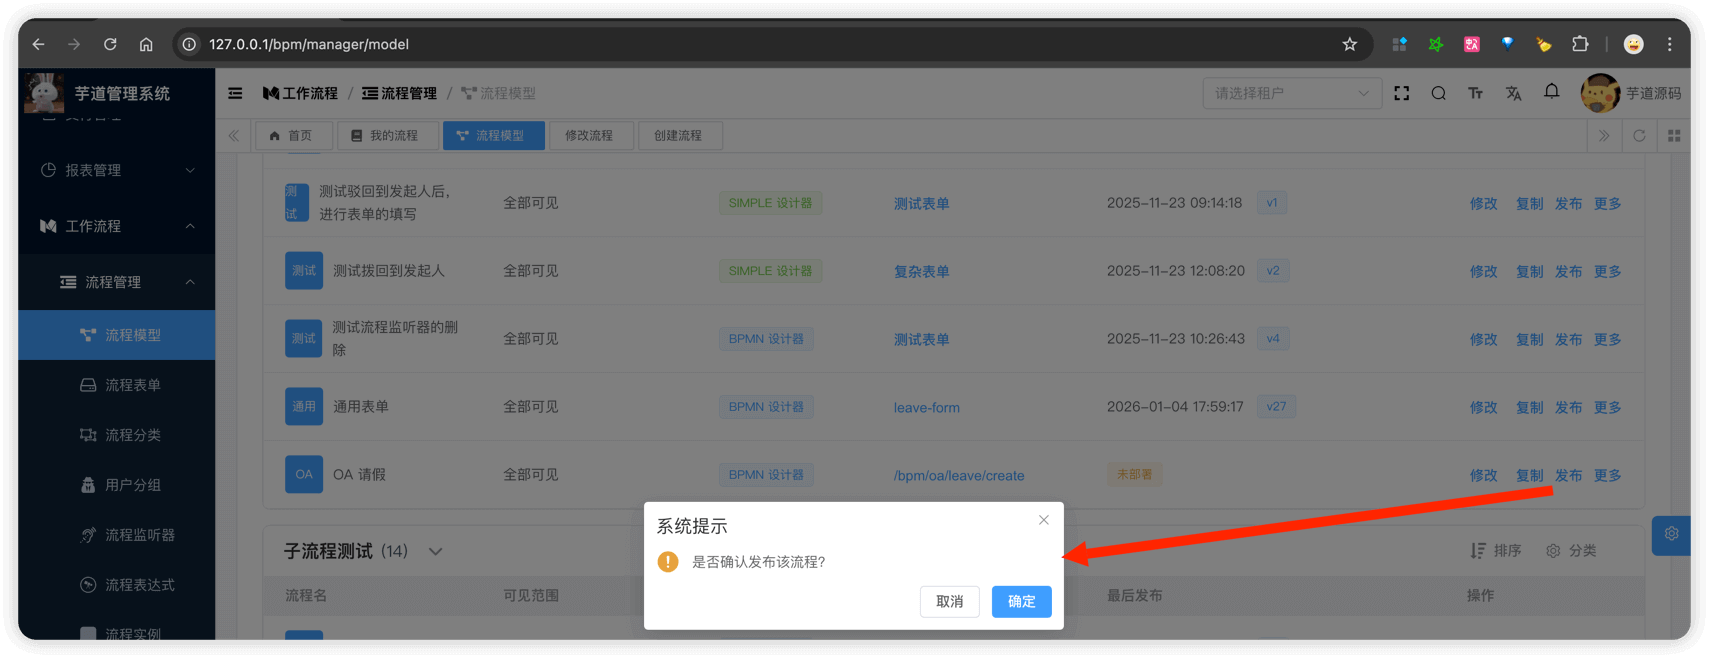Open the browser home page icon
This screenshot has width=1709, height=658.
tap(146, 44)
